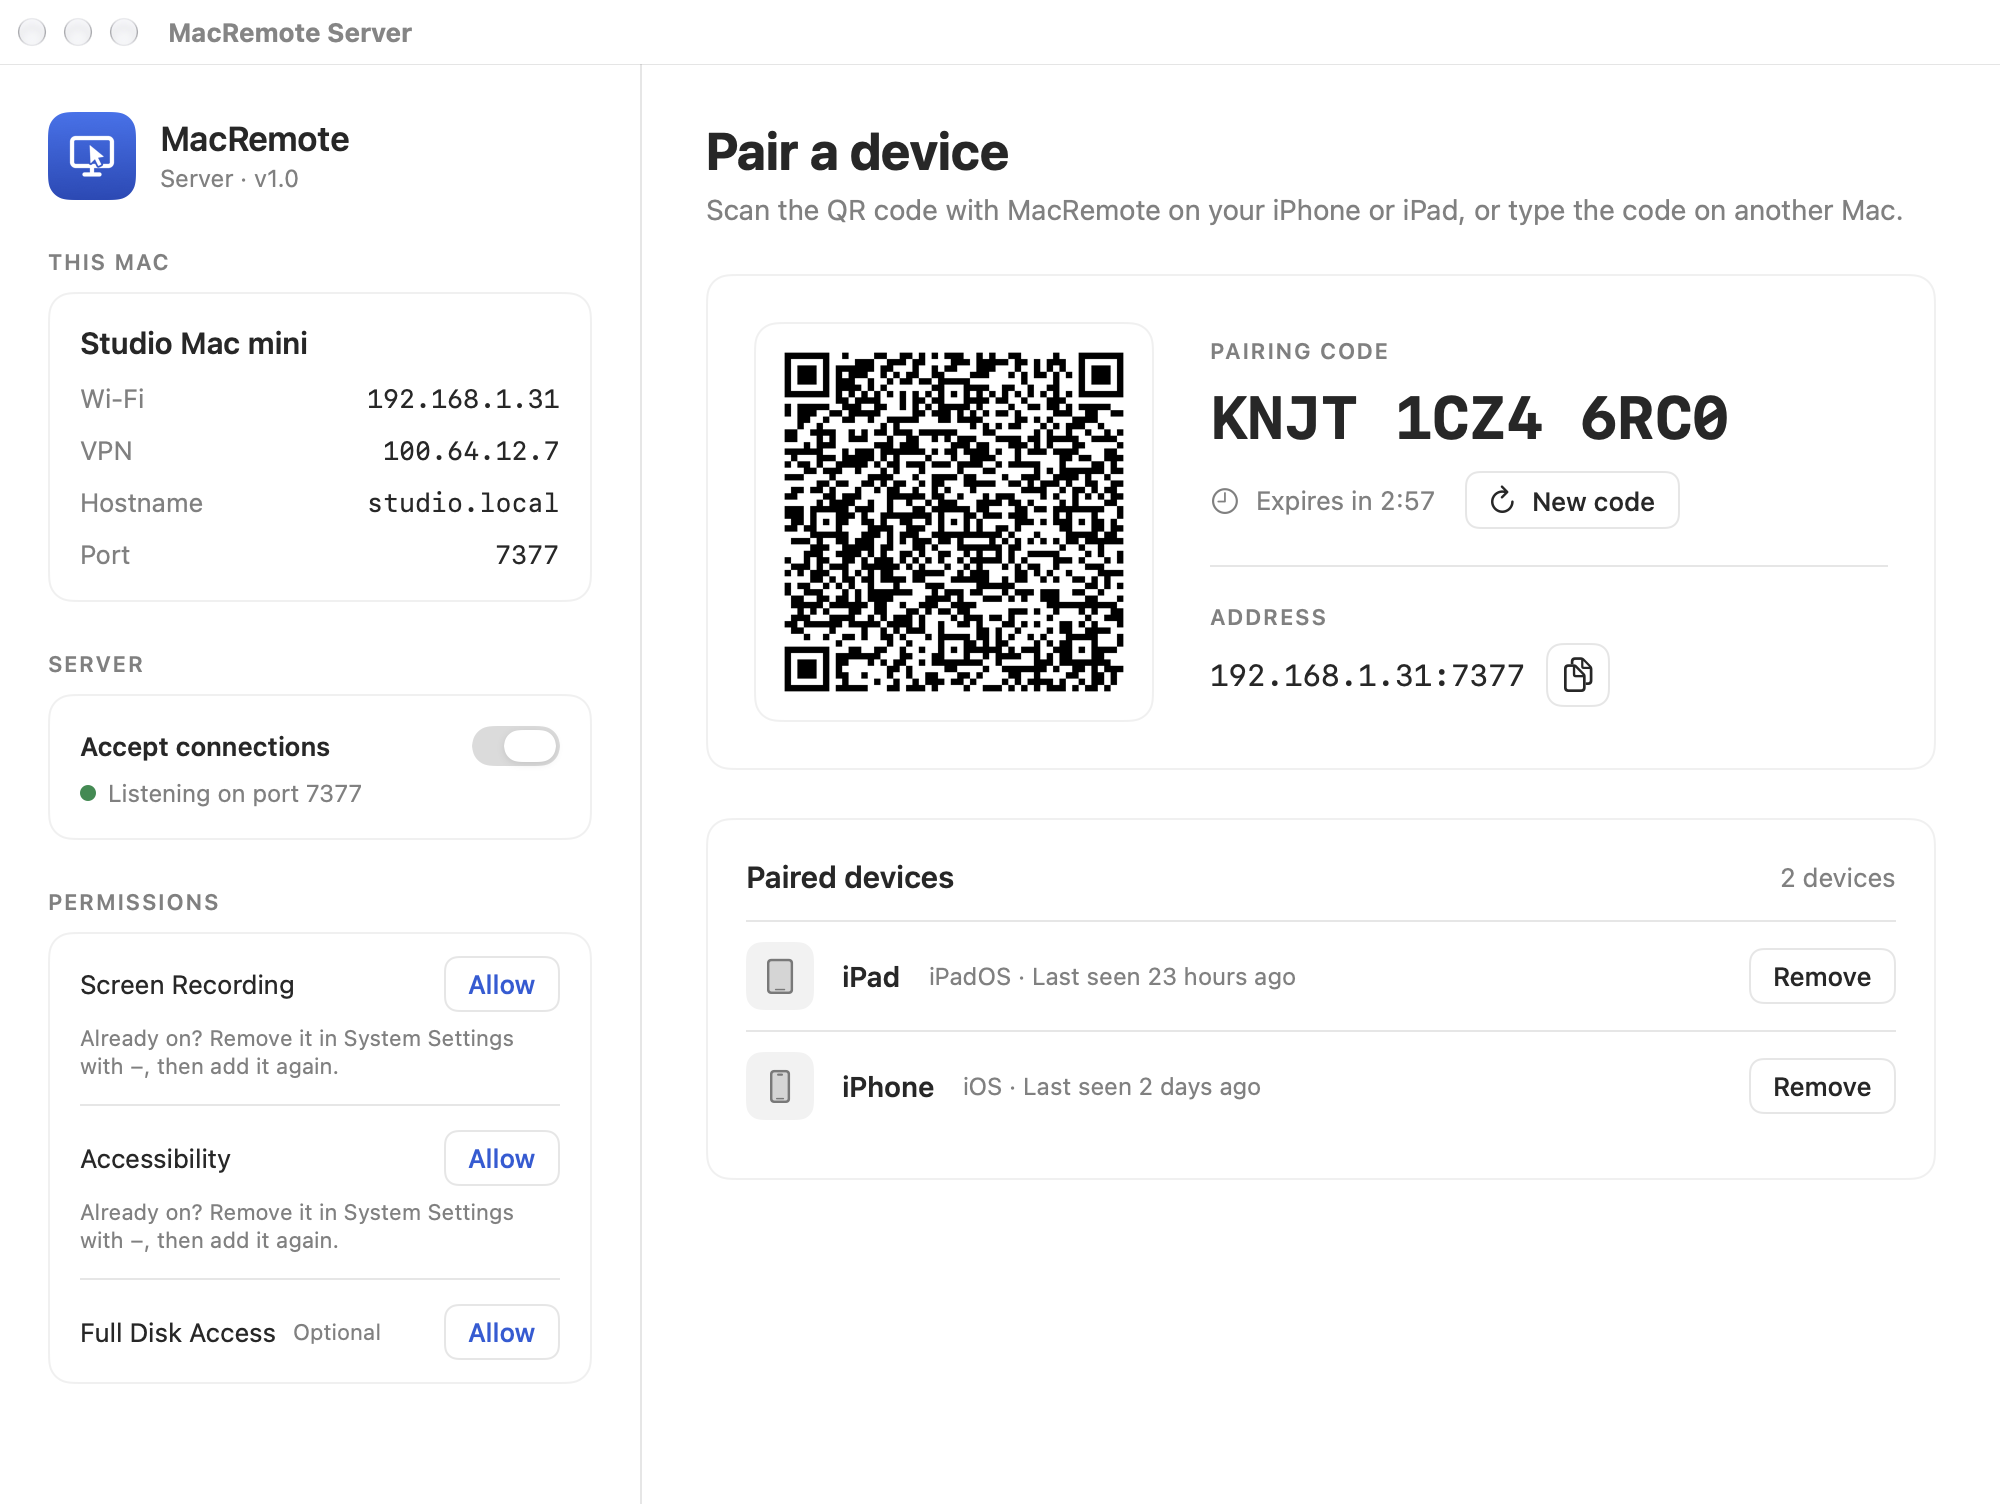Click the iPad device icon
The height and width of the screenshot is (1504, 2000).
780,976
